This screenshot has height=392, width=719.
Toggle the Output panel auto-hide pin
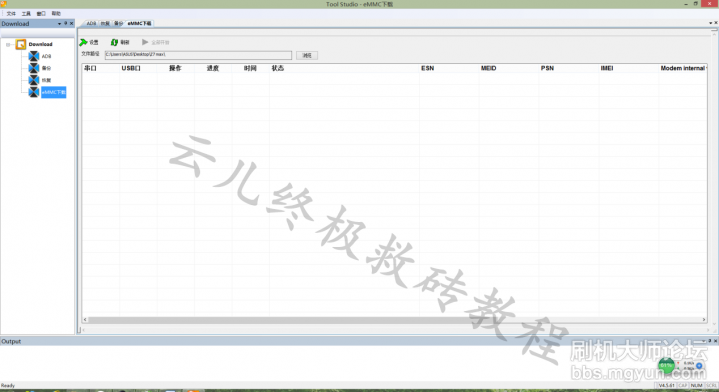[709, 341]
